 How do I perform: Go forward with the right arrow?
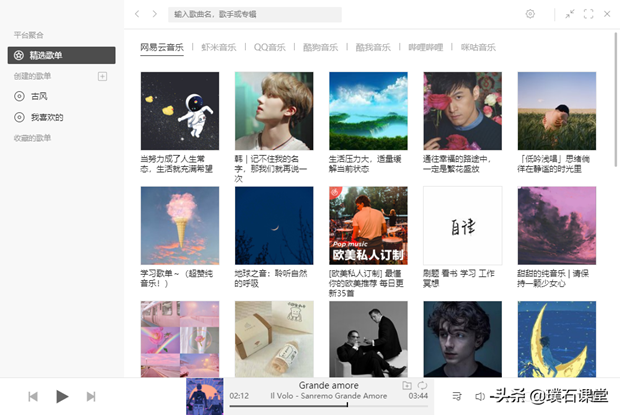click(x=155, y=14)
